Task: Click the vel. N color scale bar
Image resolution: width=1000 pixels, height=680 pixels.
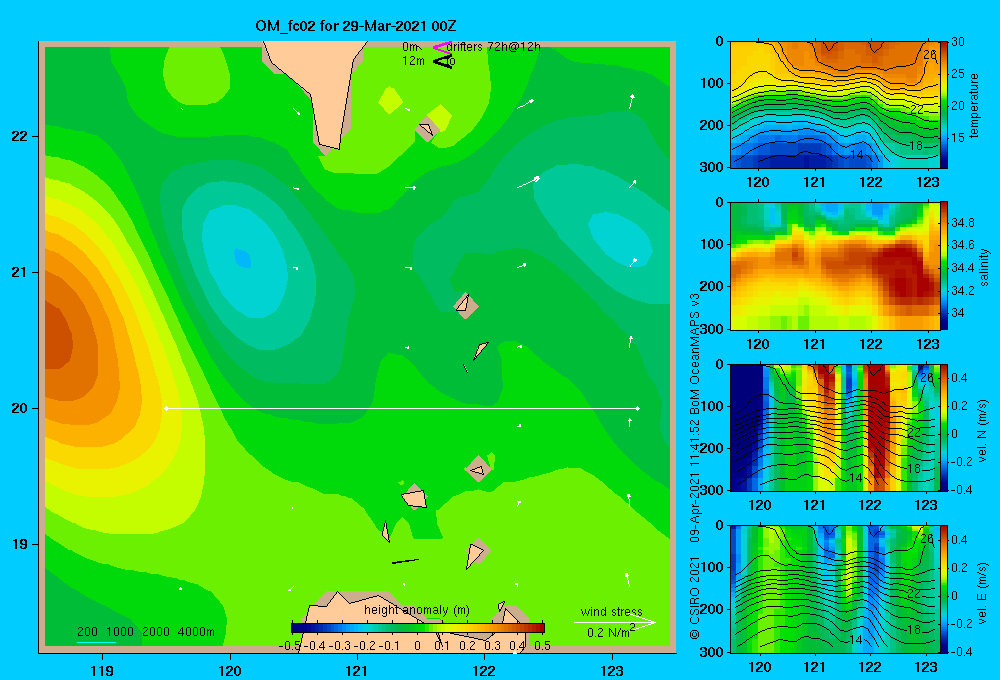Action: [x=944, y=427]
